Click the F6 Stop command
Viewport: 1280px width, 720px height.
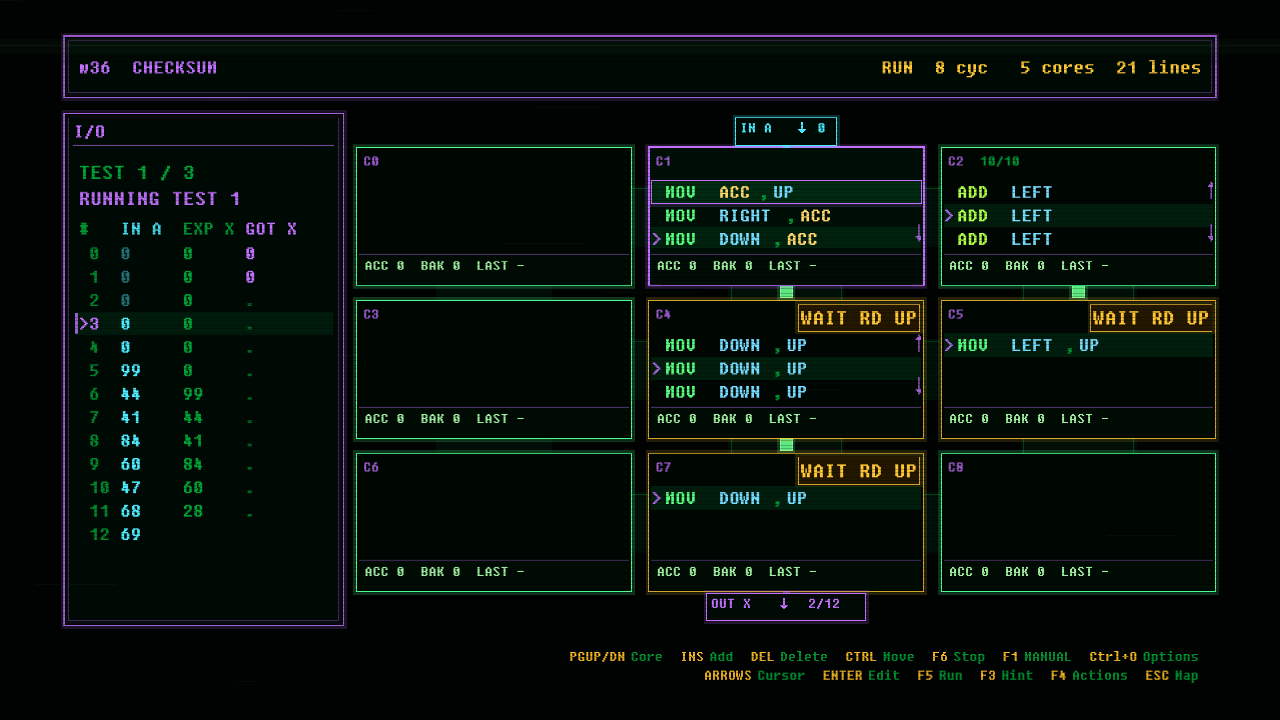958,657
